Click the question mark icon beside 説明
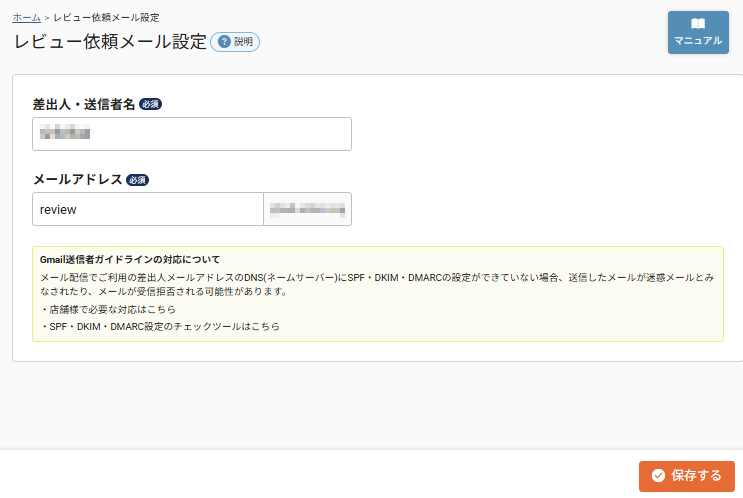Screen dimensions: 743x498 (x=224, y=42)
